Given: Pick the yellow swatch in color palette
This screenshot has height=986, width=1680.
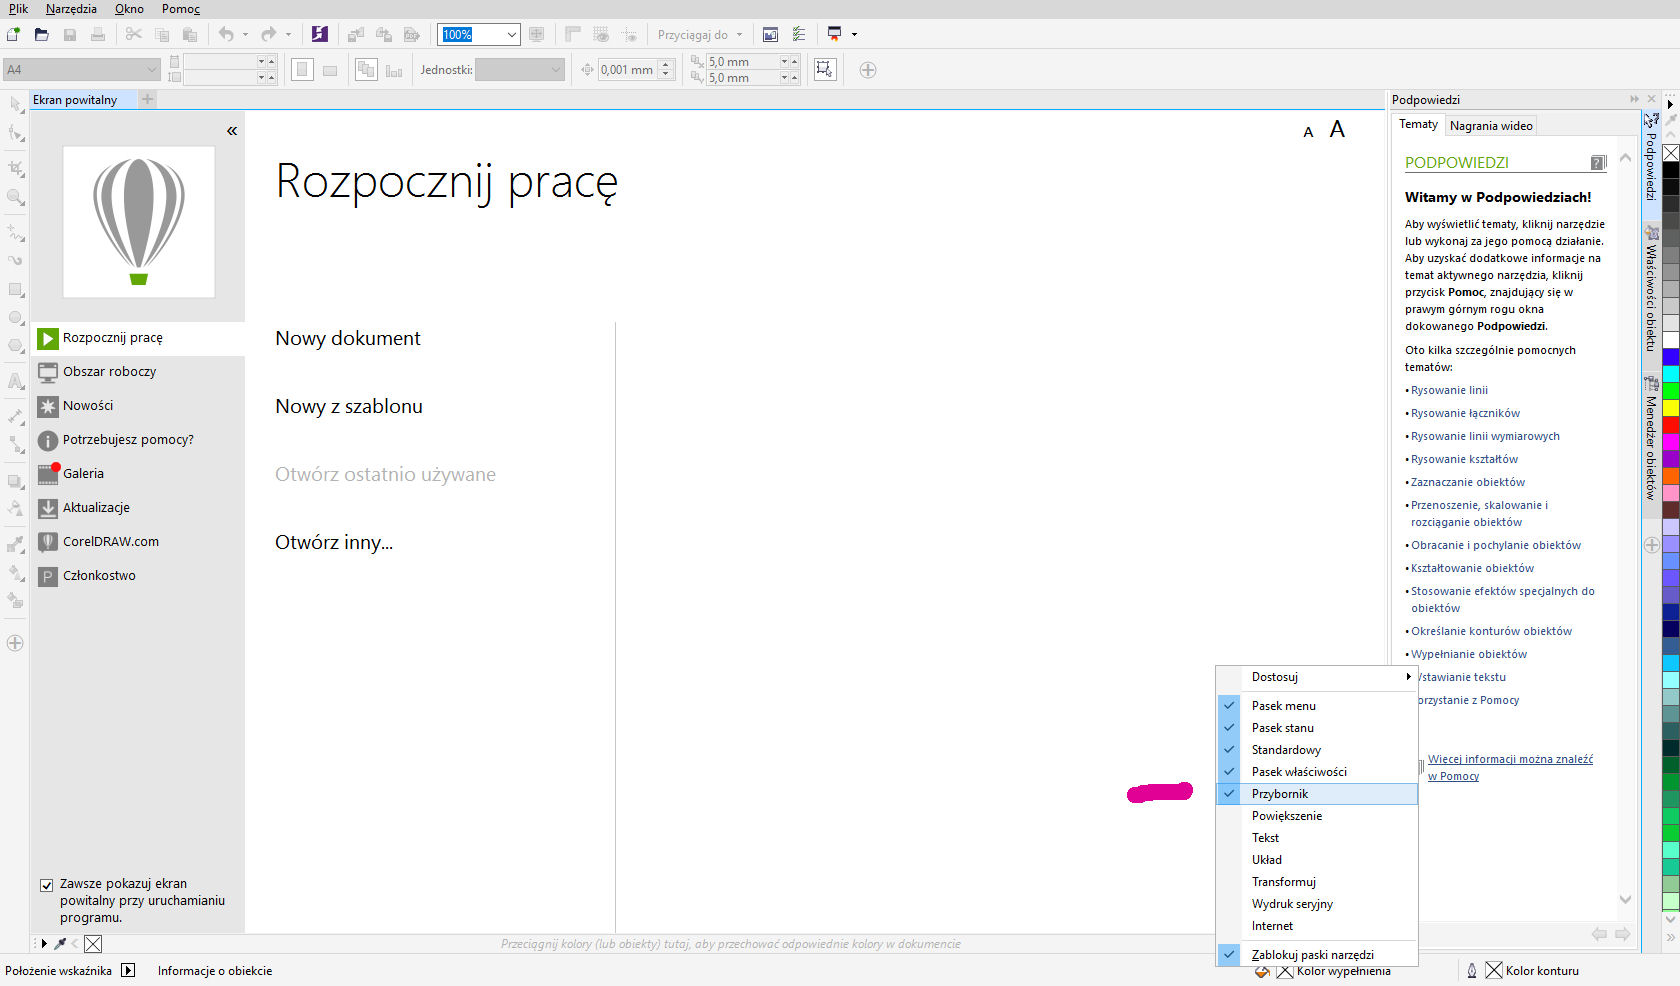Looking at the screenshot, I should (1670, 408).
